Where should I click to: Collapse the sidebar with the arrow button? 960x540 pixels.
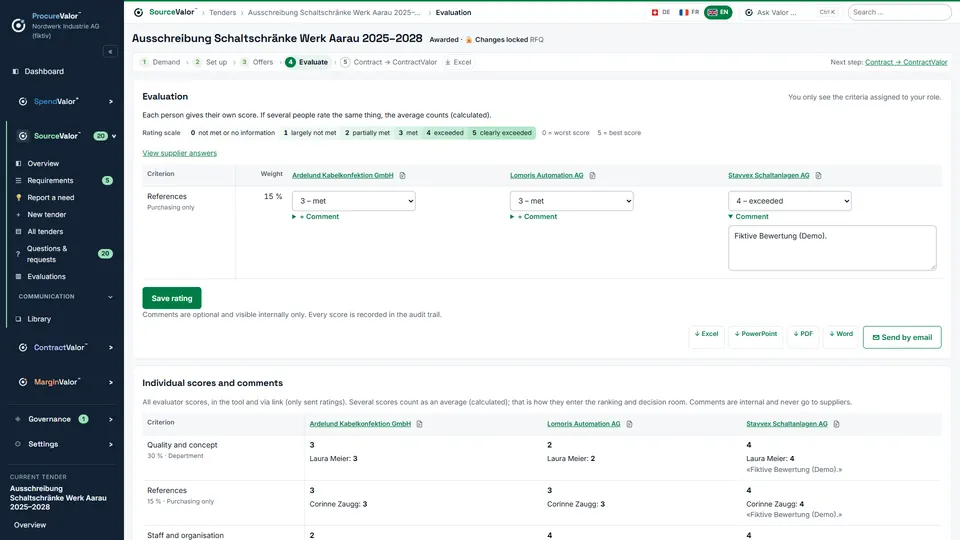point(110,51)
